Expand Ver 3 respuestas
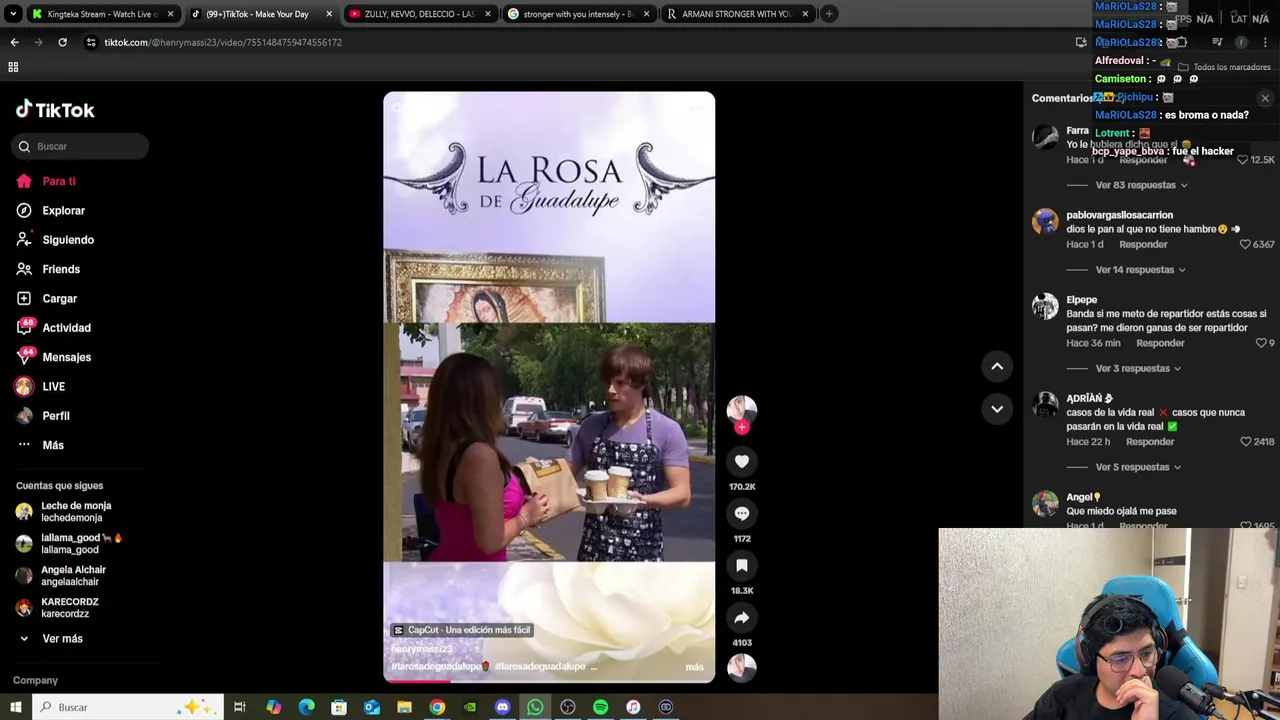Image resolution: width=1280 pixels, height=720 pixels. click(1138, 368)
